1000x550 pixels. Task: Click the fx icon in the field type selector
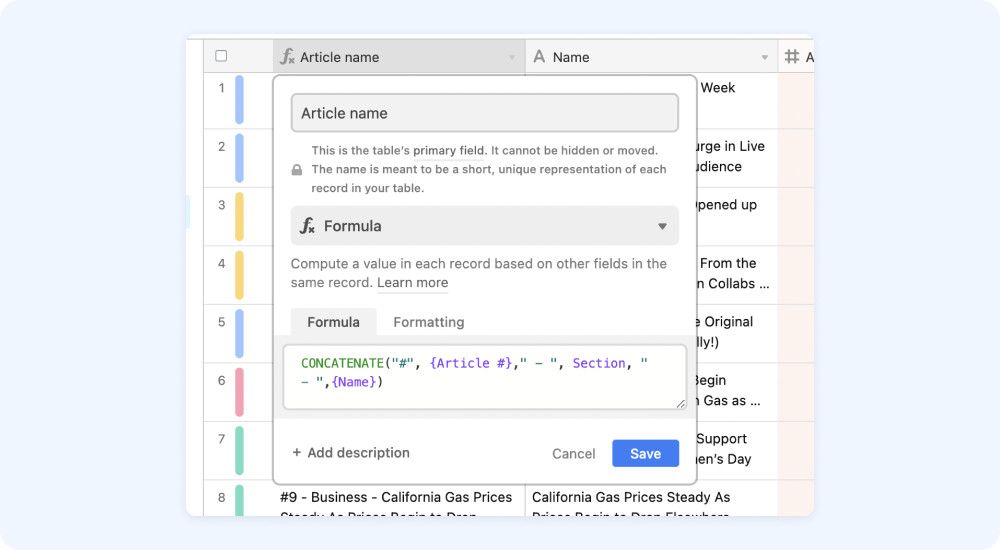[308, 226]
